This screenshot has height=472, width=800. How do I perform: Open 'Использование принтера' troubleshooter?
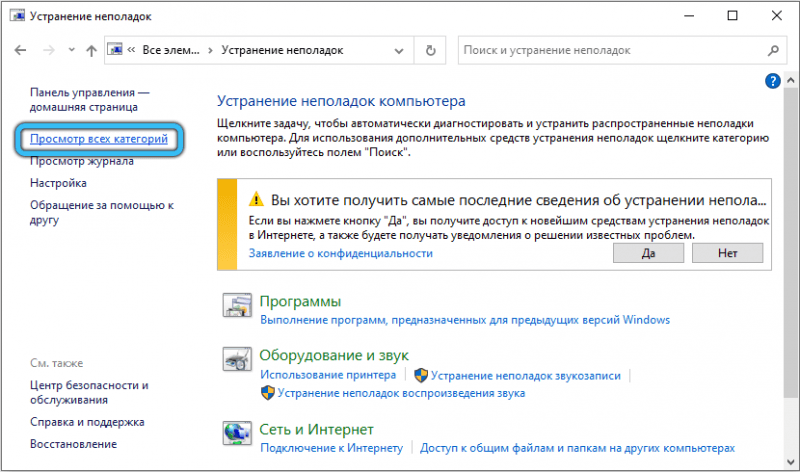coord(328,375)
